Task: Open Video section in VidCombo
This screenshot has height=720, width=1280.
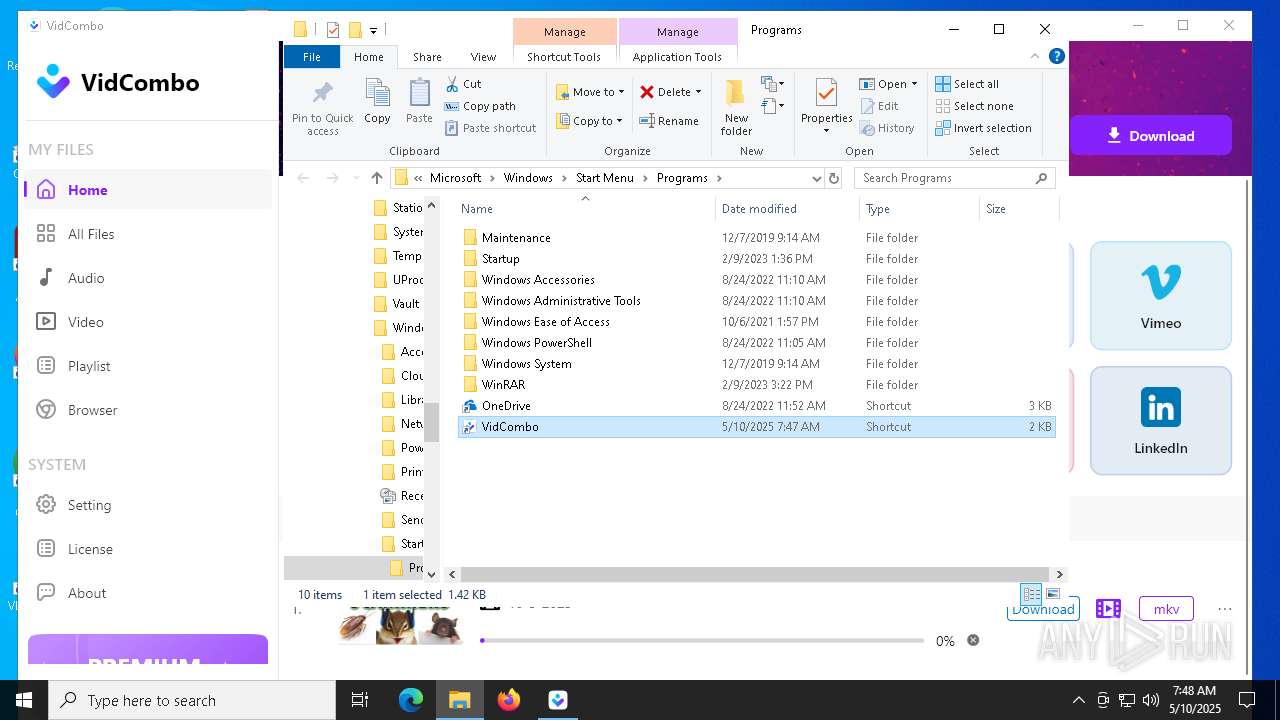Action: coord(147,322)
